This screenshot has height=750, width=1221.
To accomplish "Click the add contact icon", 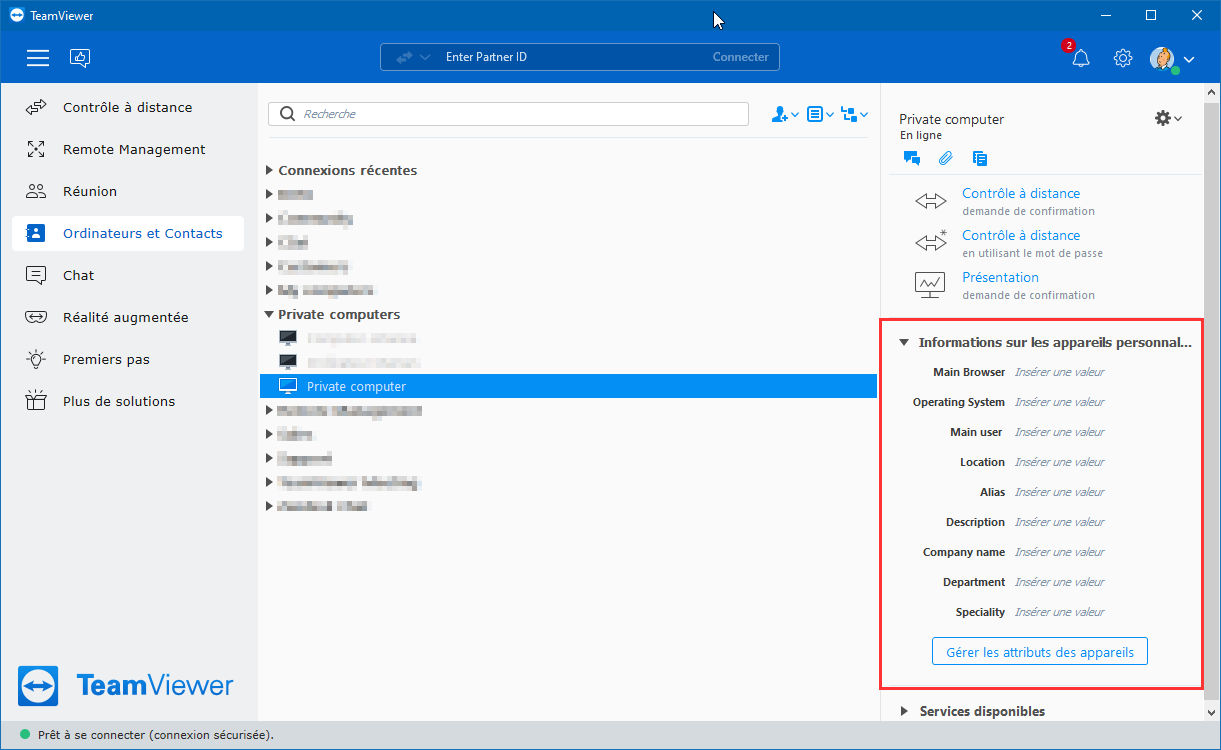I will click(x=785, y=114).
